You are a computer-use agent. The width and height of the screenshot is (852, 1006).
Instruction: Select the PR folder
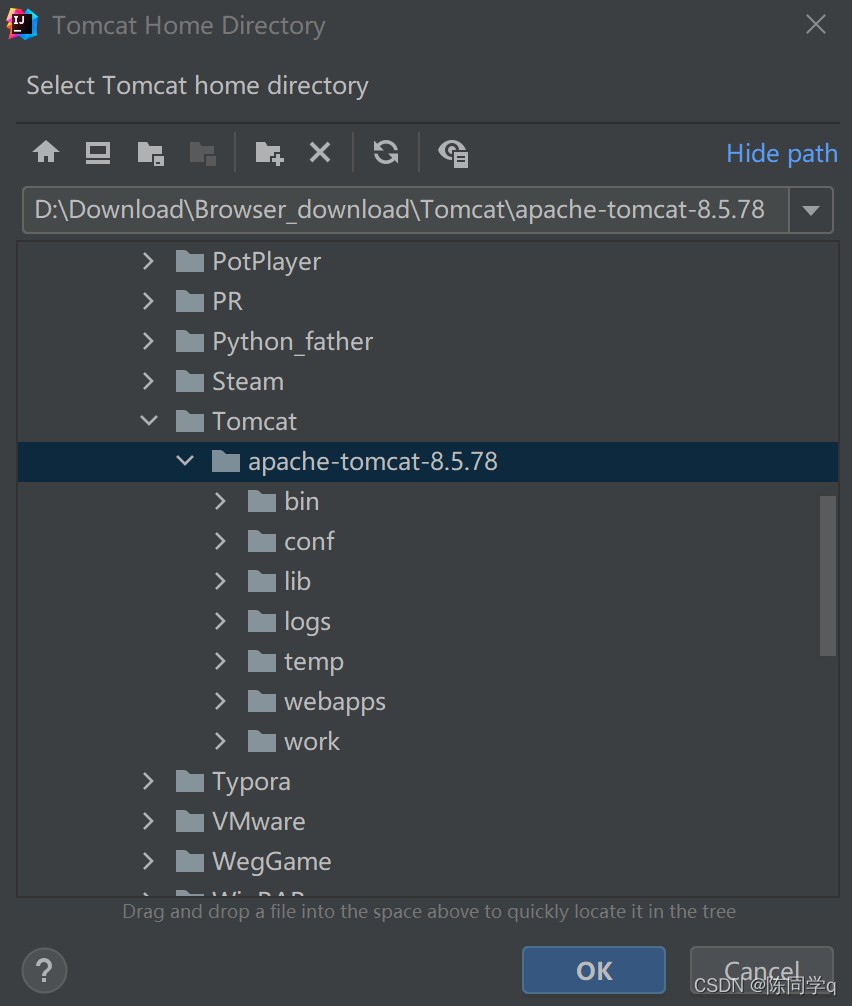(x=209, y=301)
